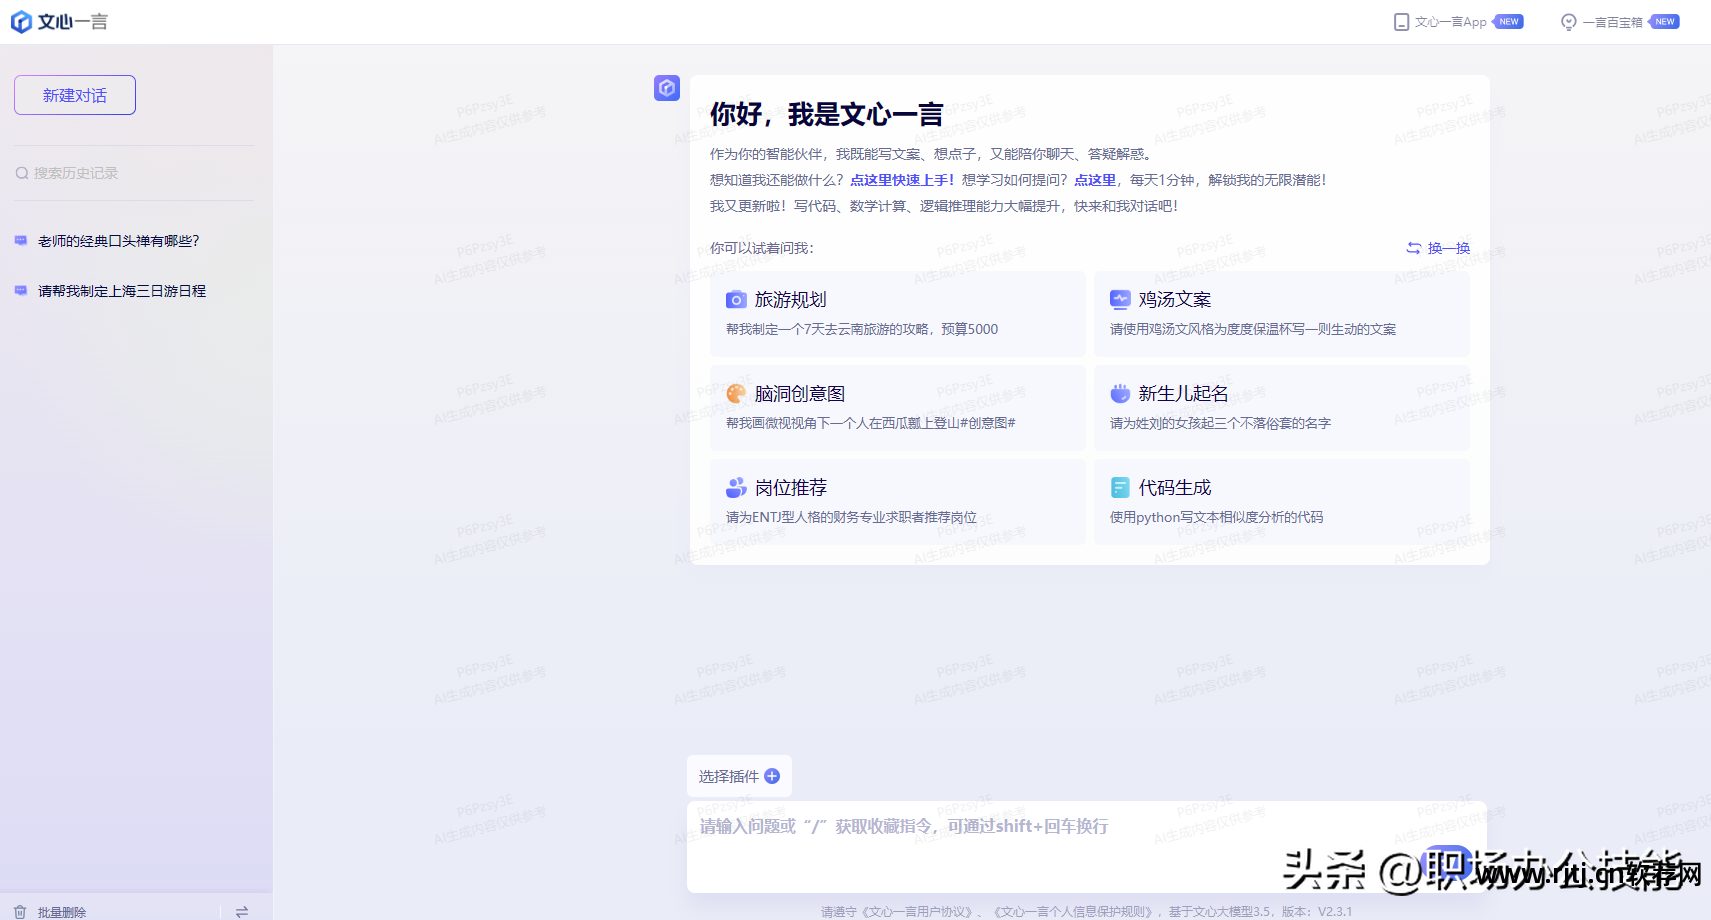Click the icon on the 鸡汤文案 card
Image resolution: width=1711 pixels, height=920 pixels.
[1120, 300]
